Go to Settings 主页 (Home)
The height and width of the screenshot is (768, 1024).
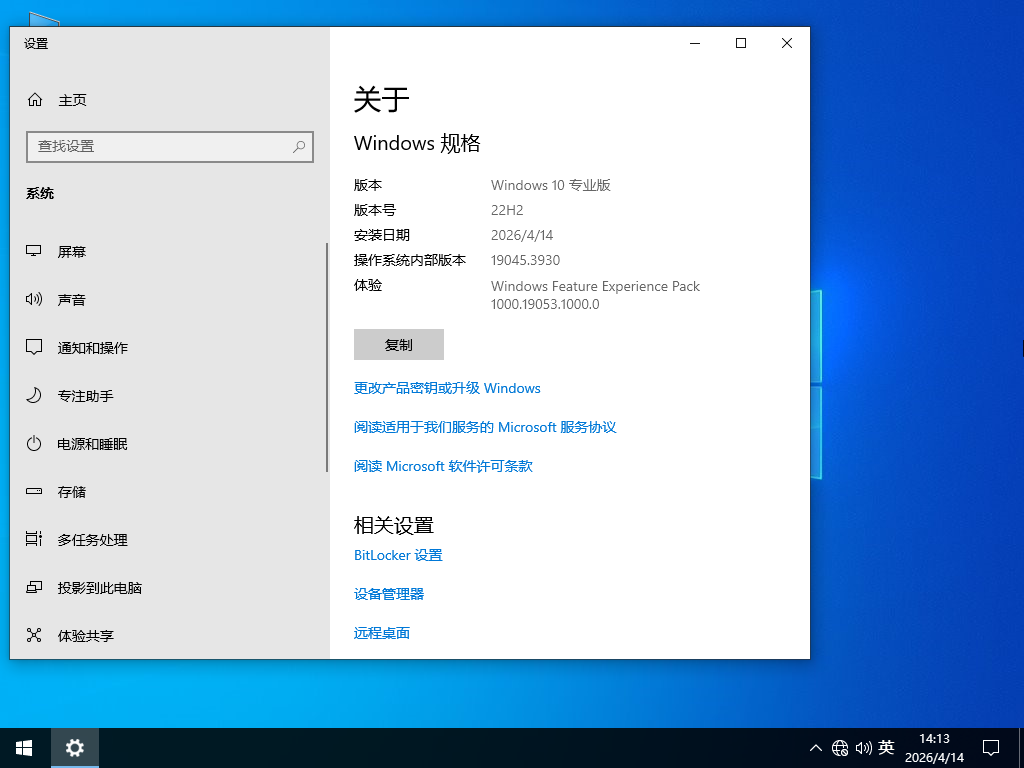point(70,100)
